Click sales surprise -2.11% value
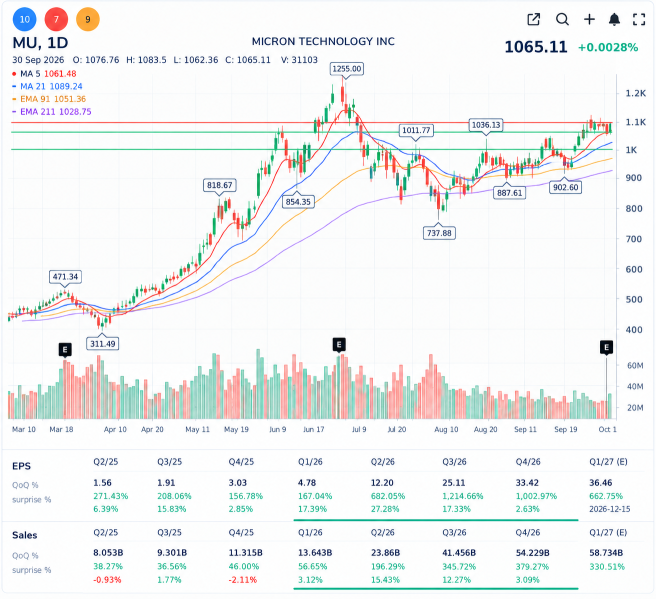 tap(243, 580)
